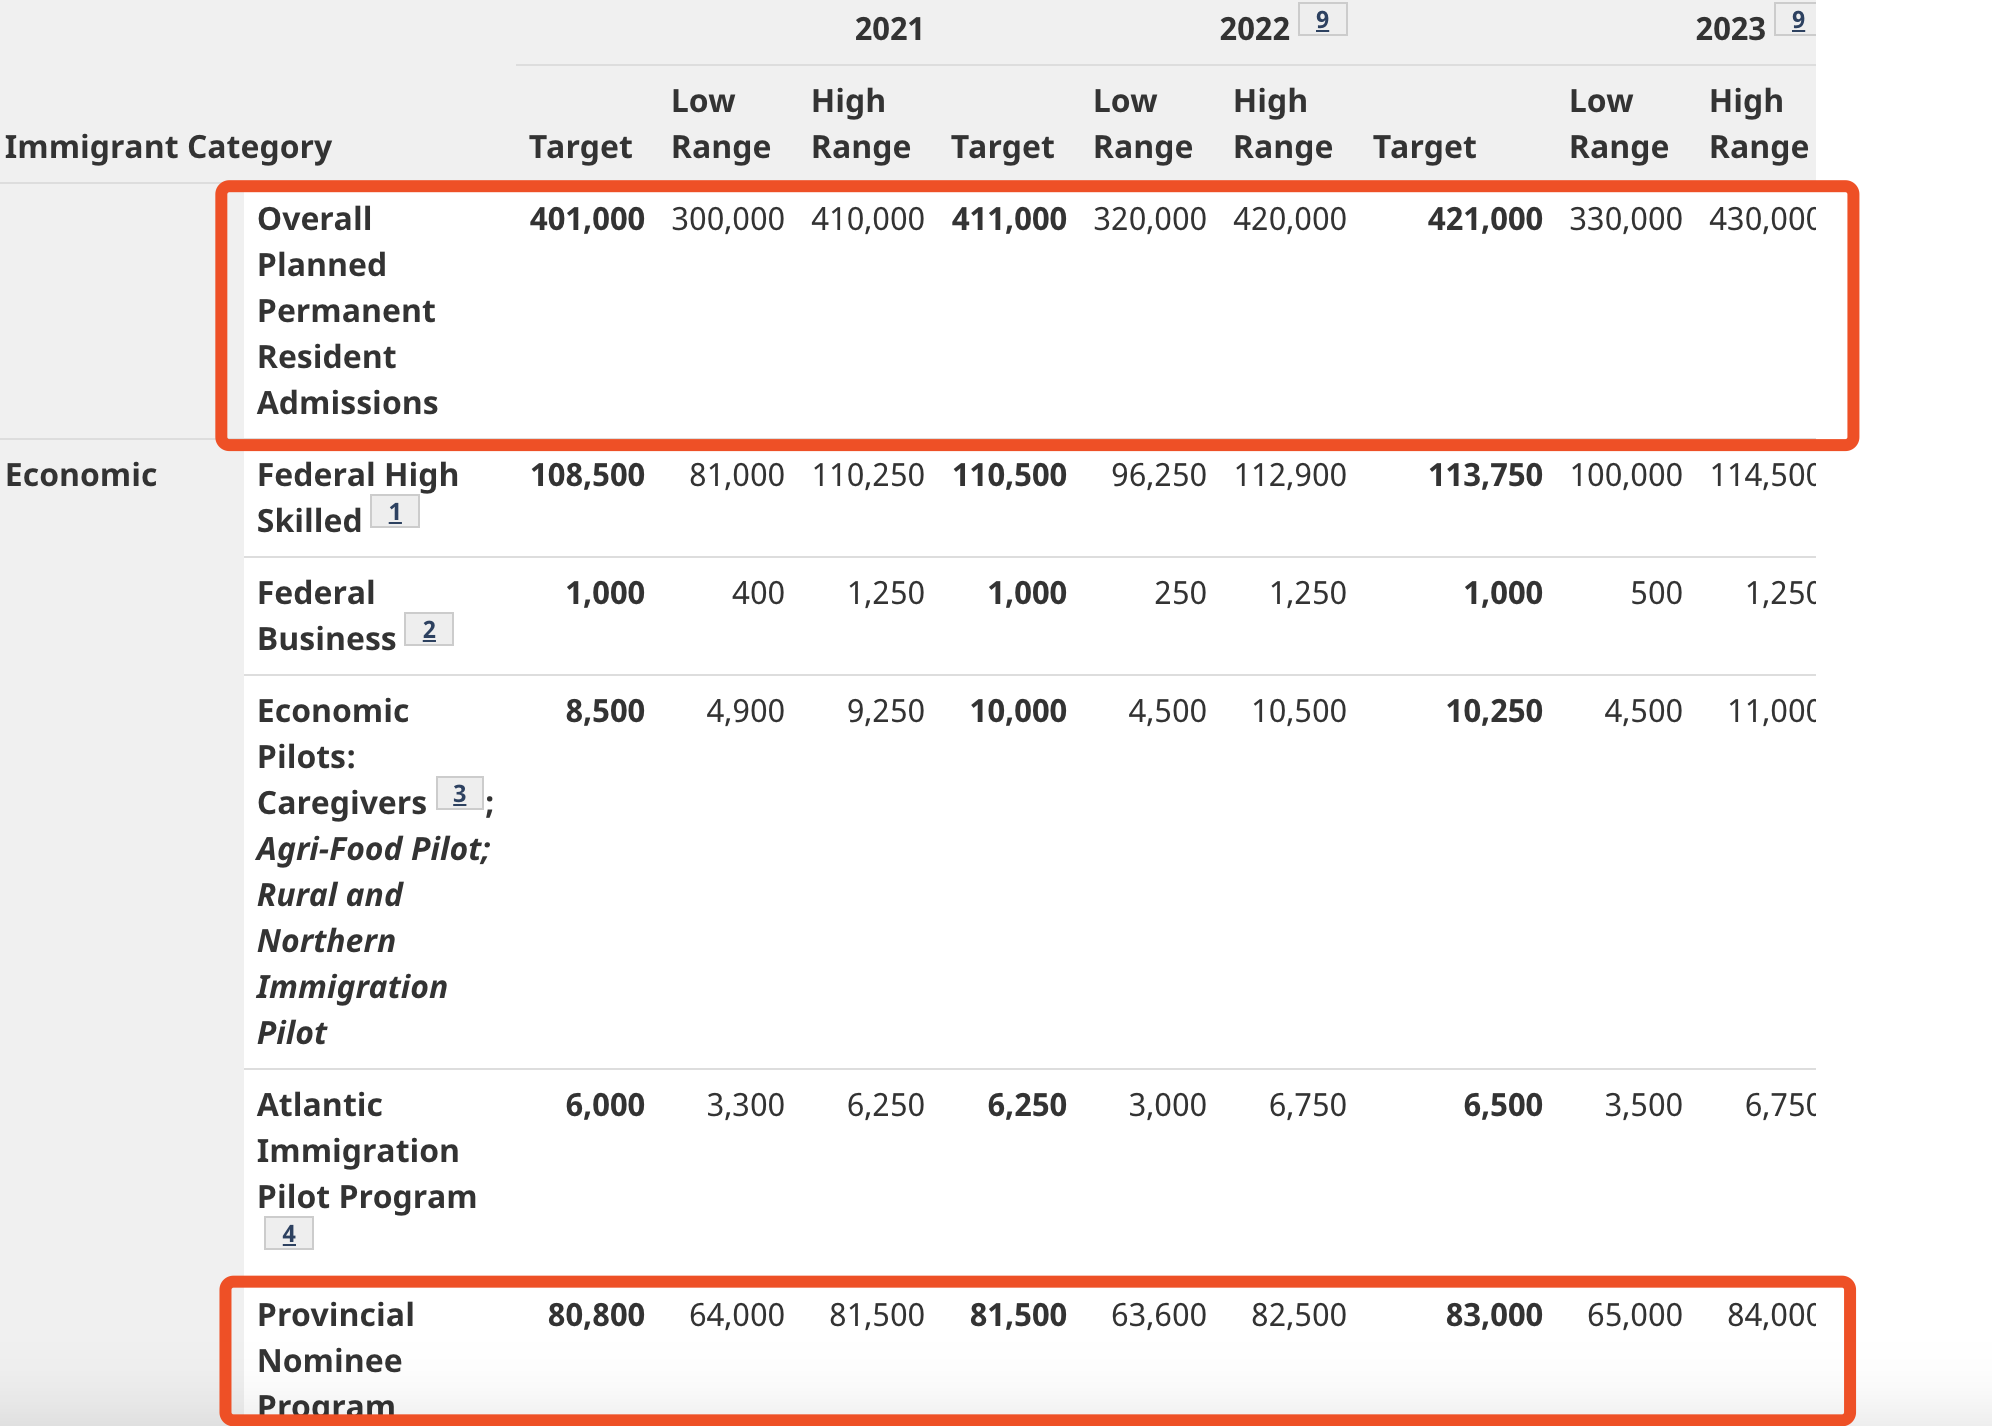The height and width of the screenshot is (1426, 1992).
Task: Click the 'Federal High Skilled' row label
Action: [357, 498]
